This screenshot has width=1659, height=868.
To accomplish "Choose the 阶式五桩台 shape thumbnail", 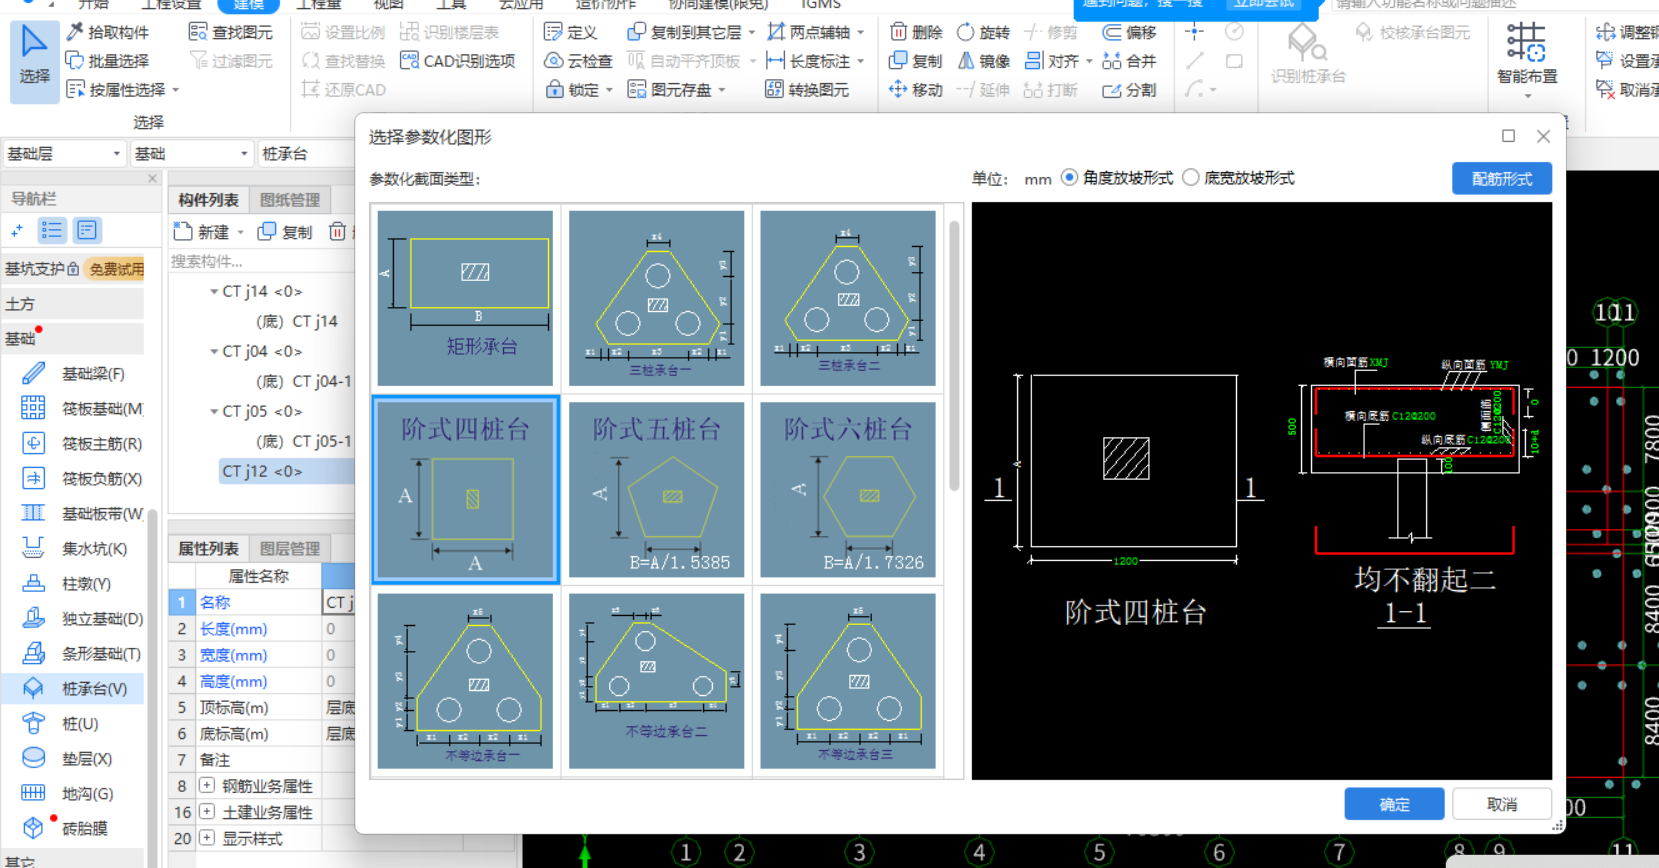I will (656, 490).
